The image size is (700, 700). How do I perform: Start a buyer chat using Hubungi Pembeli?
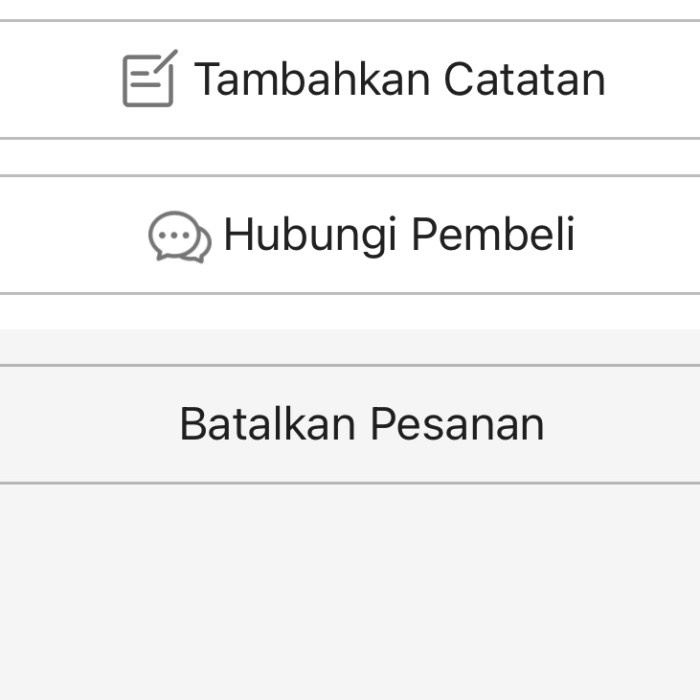coord(399,235)
